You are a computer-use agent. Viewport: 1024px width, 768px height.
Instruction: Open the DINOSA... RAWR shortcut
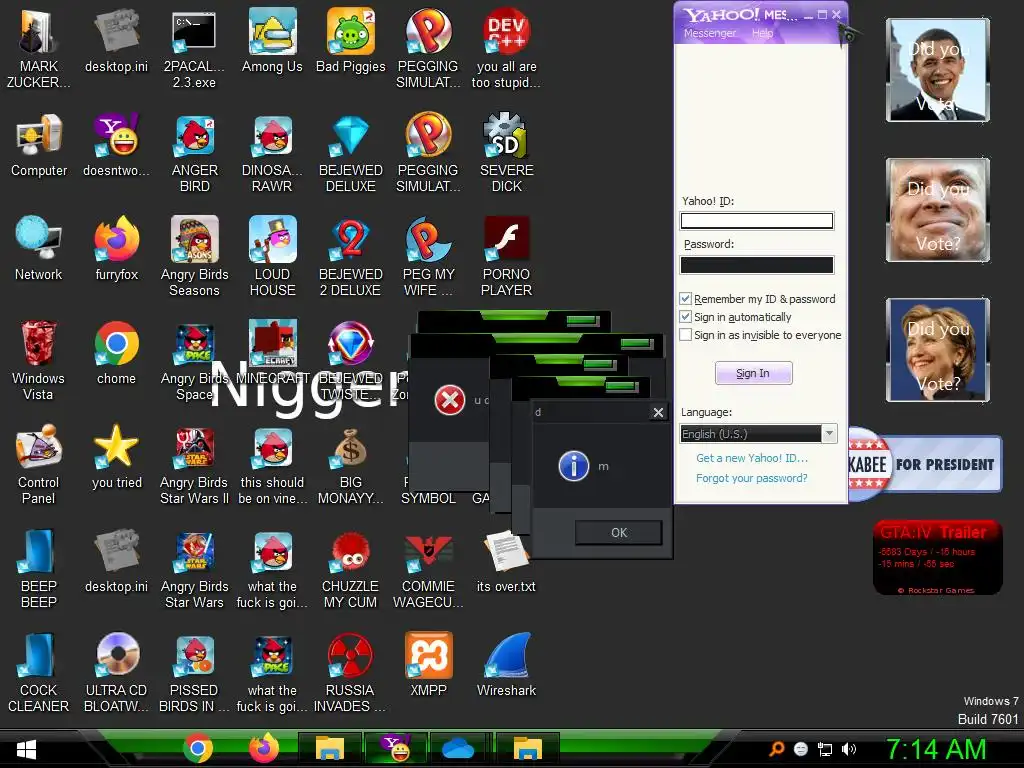(x=272, y=153)
